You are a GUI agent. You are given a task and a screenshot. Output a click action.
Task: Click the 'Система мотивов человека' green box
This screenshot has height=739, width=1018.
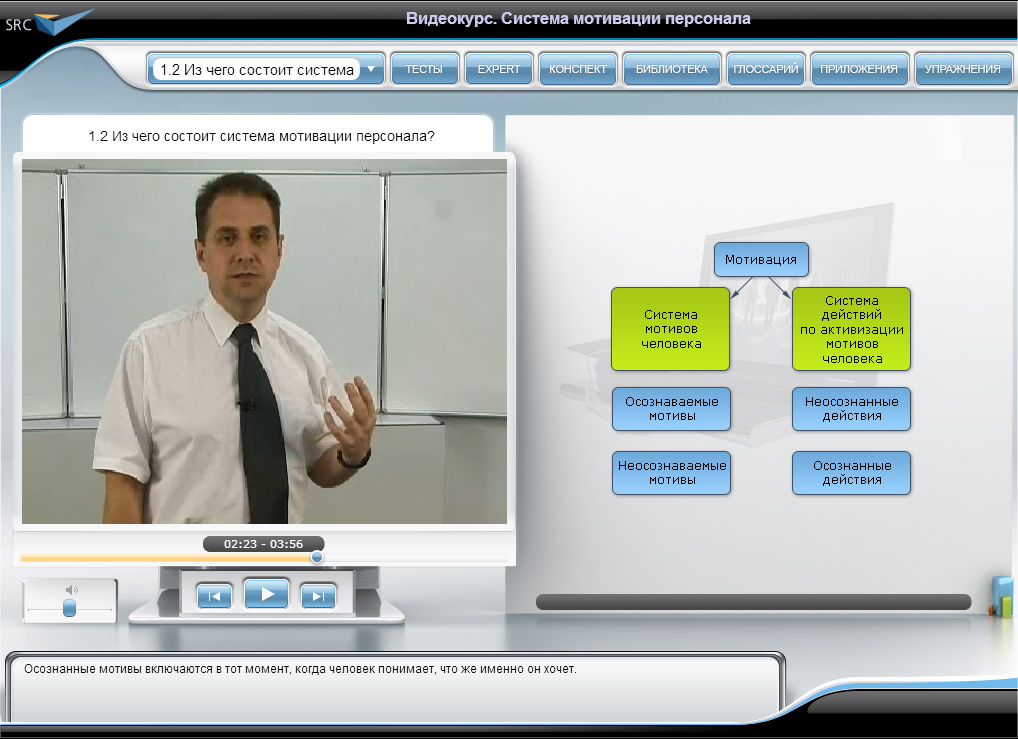point(671,329)
